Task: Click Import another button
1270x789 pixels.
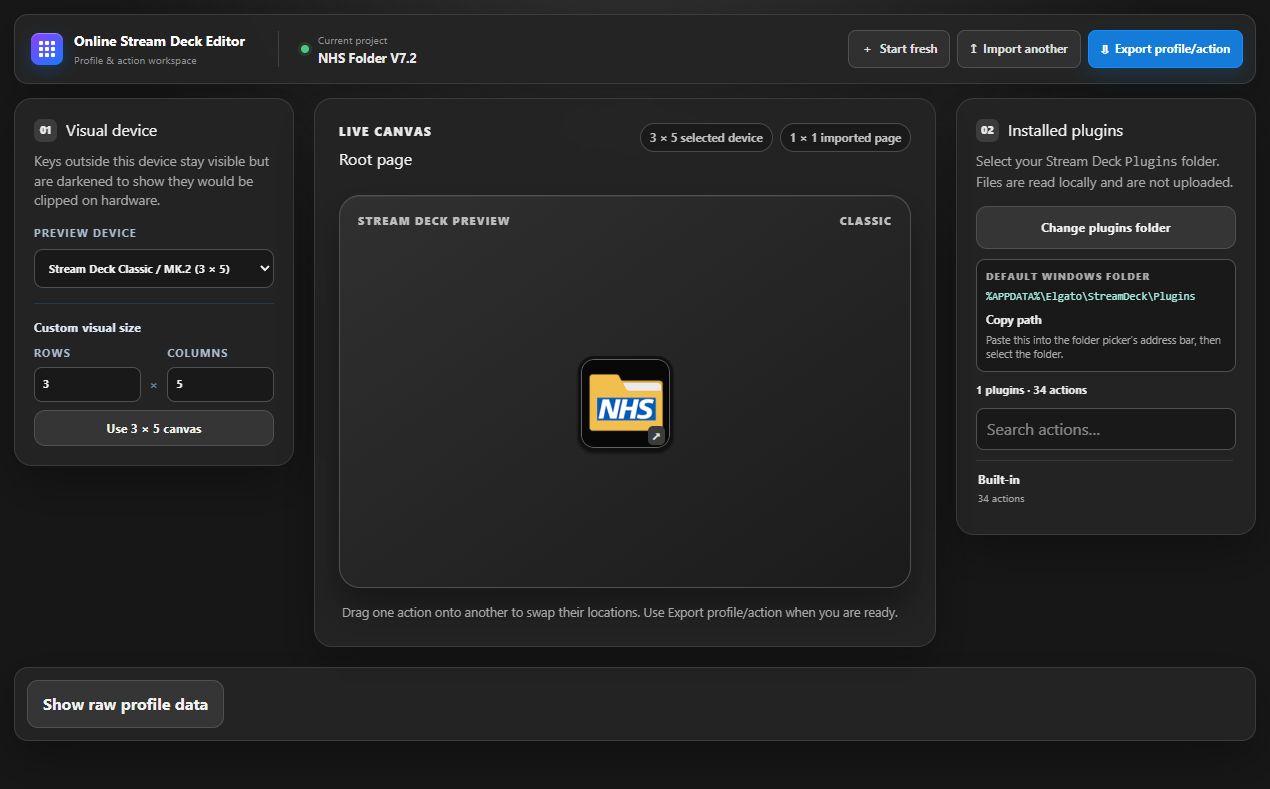Action: click(1018, 49)
